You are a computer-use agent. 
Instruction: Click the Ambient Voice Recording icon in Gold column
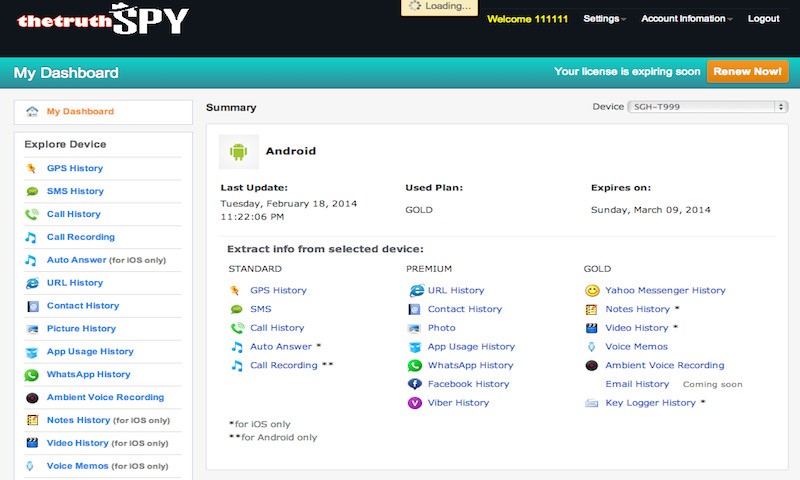[592, 366]
